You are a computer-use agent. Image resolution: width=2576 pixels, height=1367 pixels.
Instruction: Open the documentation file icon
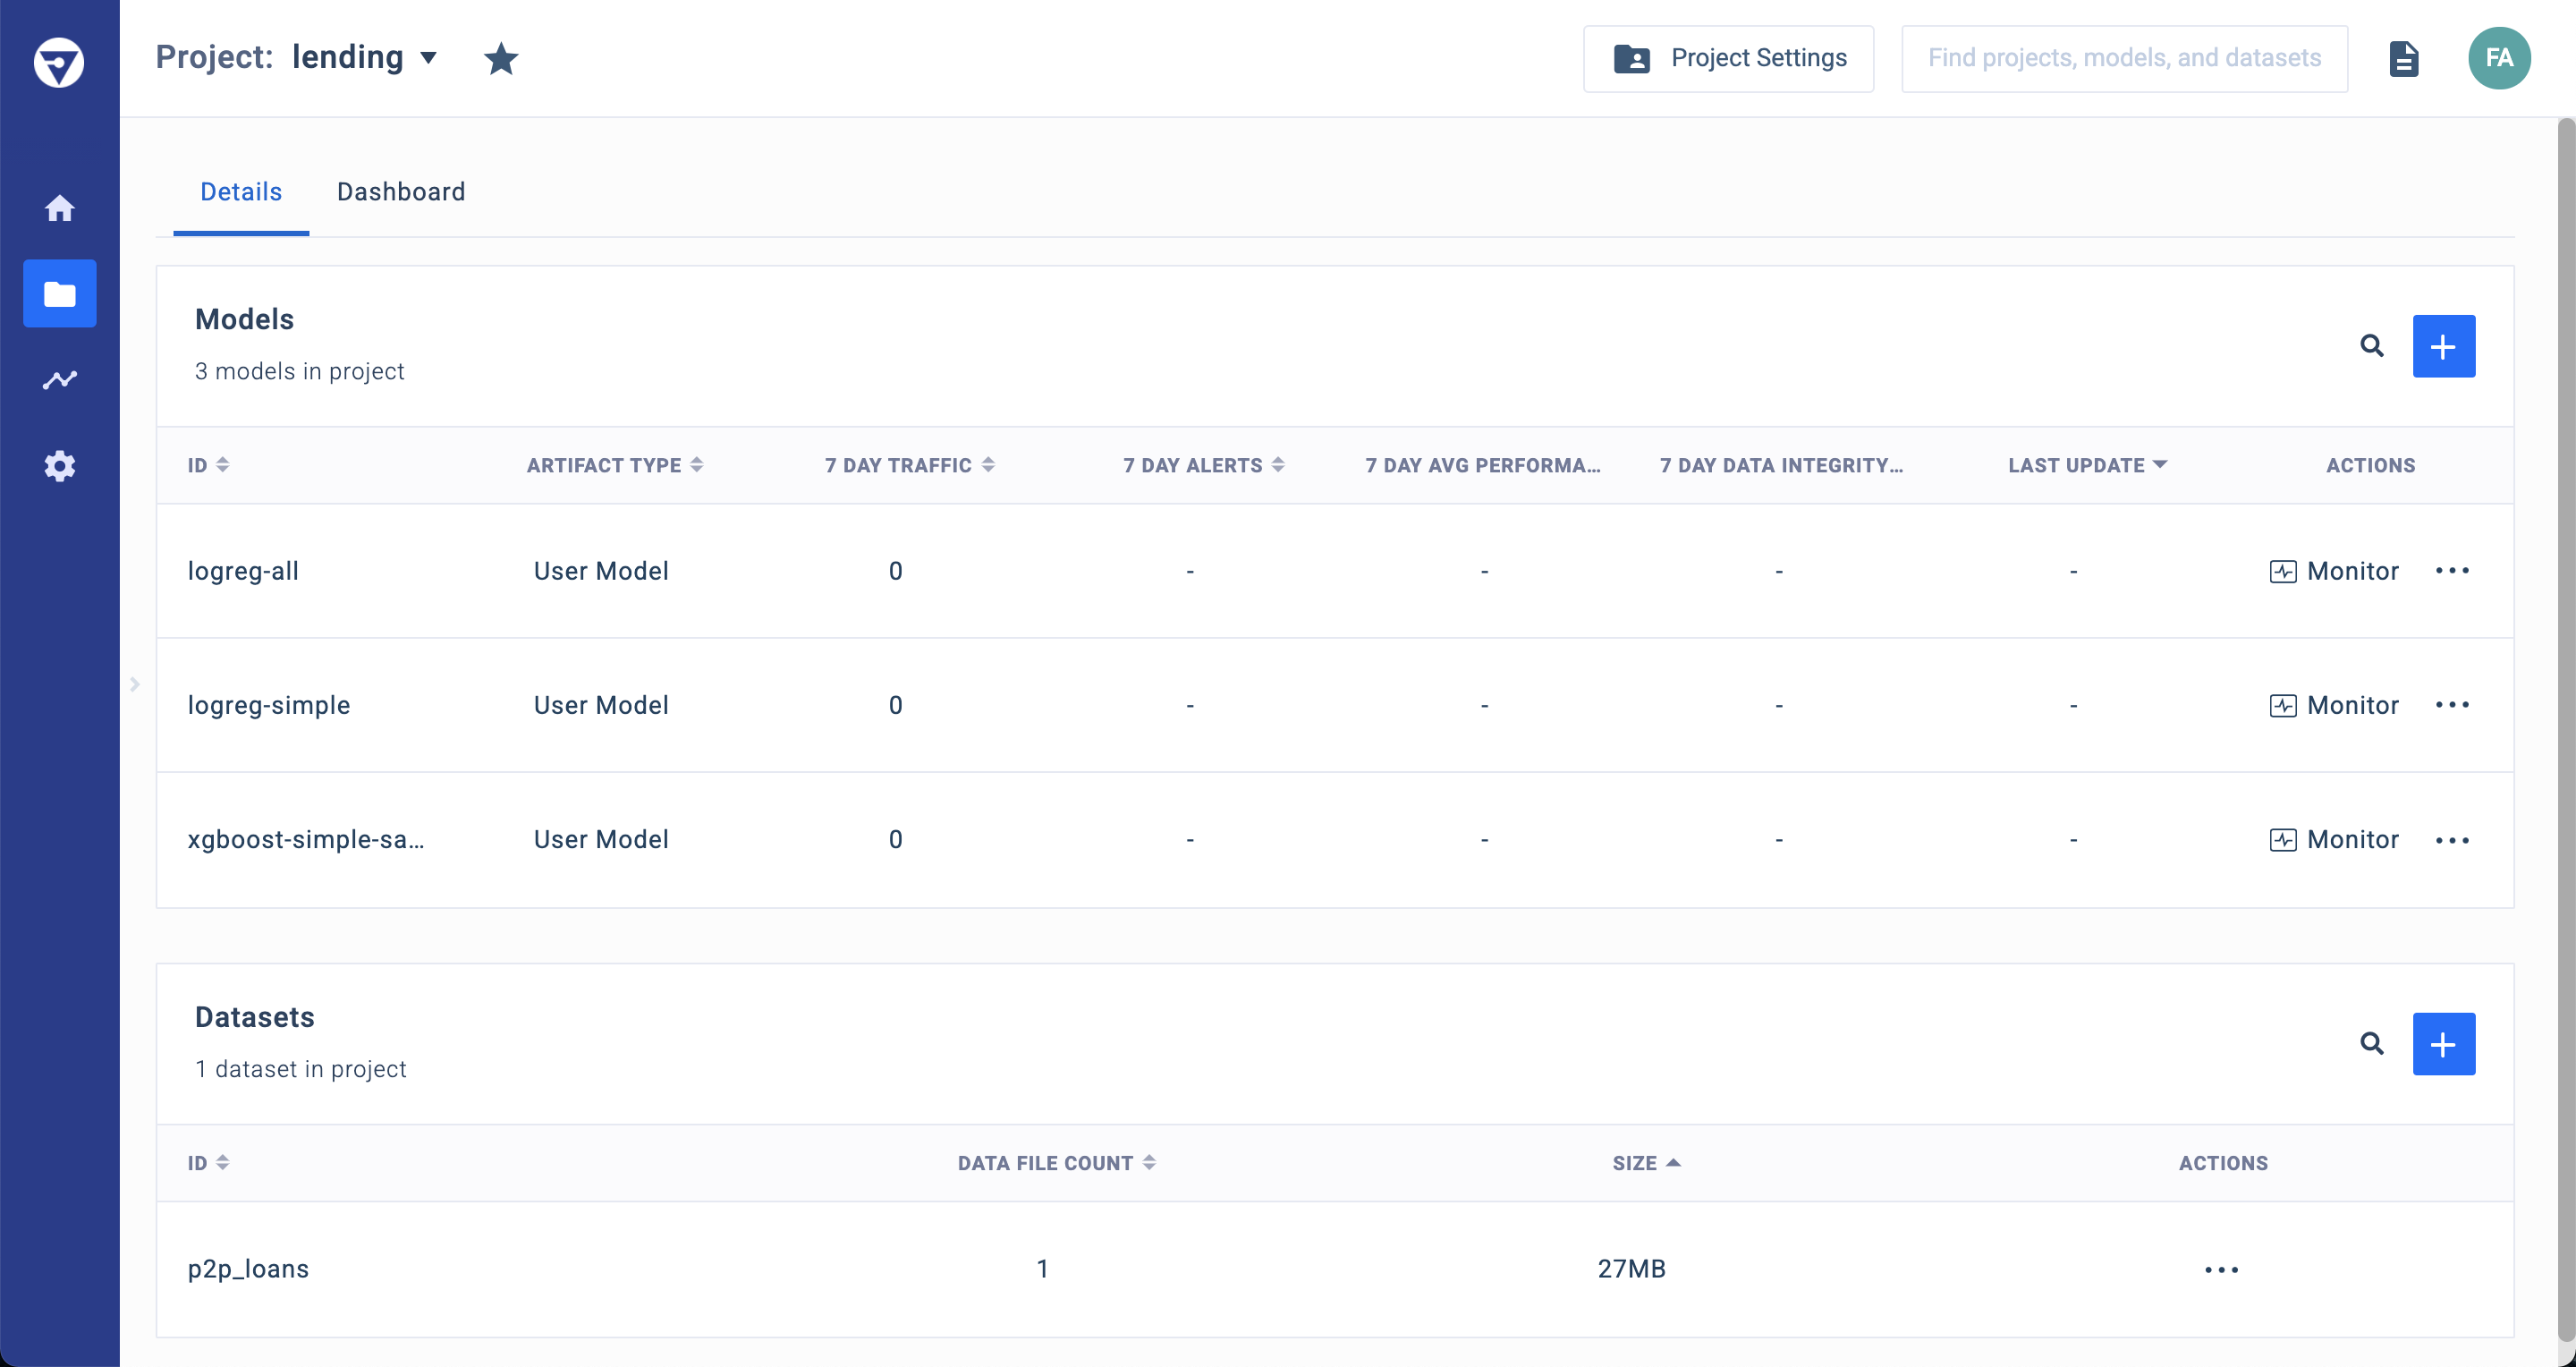coord(2404,59)
